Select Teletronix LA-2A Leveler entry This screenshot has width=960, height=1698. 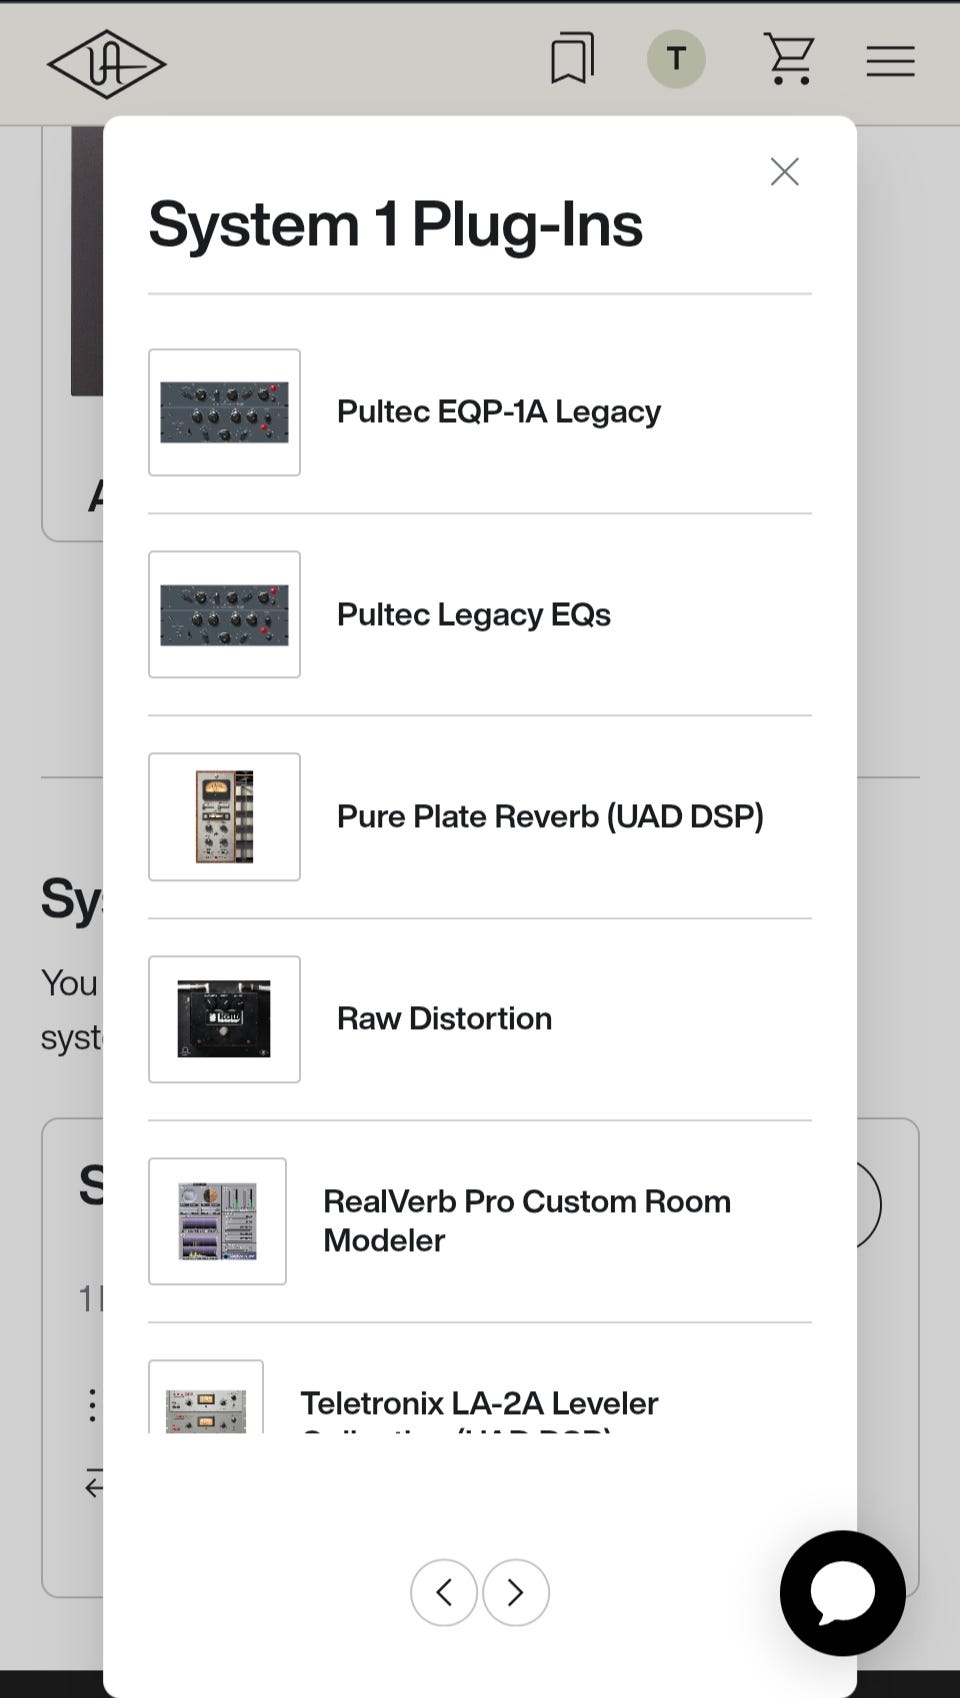[x=479, y=1404]
